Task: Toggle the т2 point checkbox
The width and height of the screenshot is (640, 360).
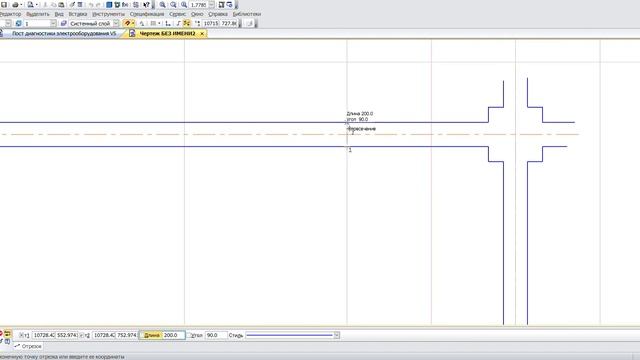Action: click(x=82, y=335)
